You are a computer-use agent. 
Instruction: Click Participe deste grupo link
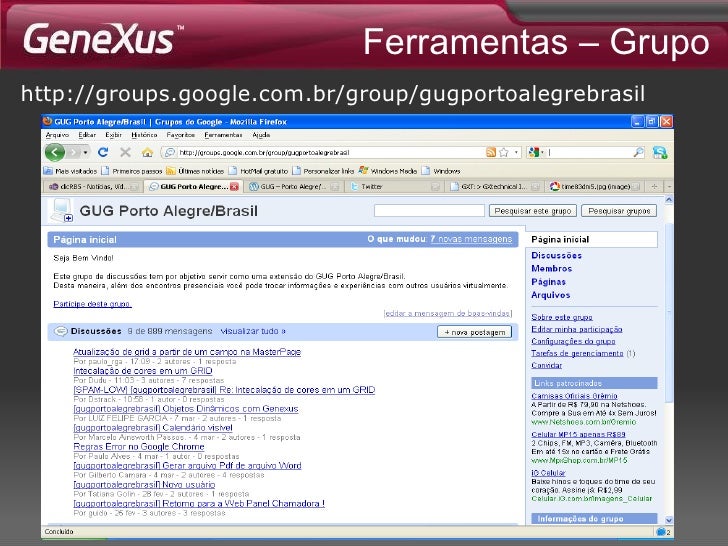point(92,304)
